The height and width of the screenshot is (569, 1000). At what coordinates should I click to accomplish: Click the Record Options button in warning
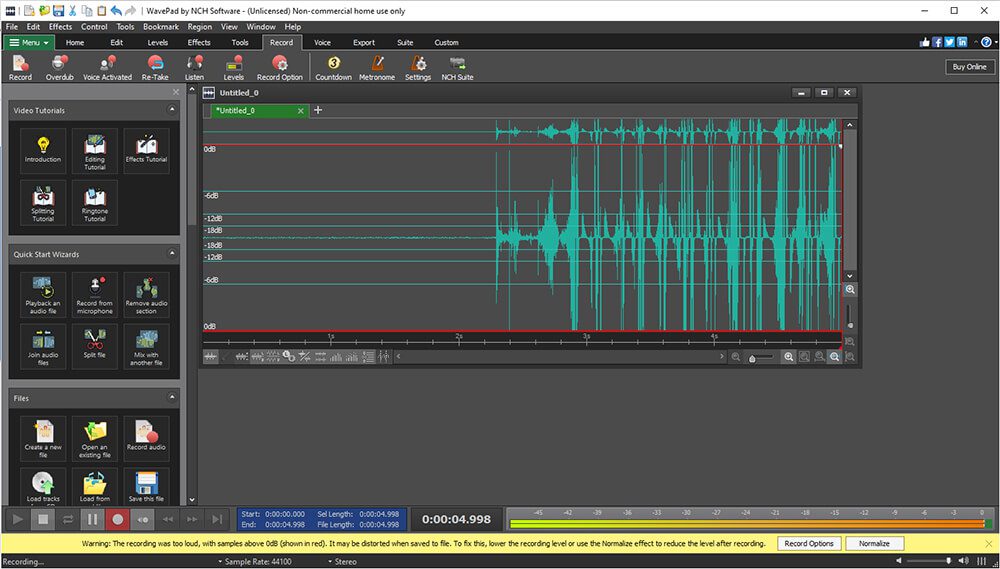[x=809, y=543]
